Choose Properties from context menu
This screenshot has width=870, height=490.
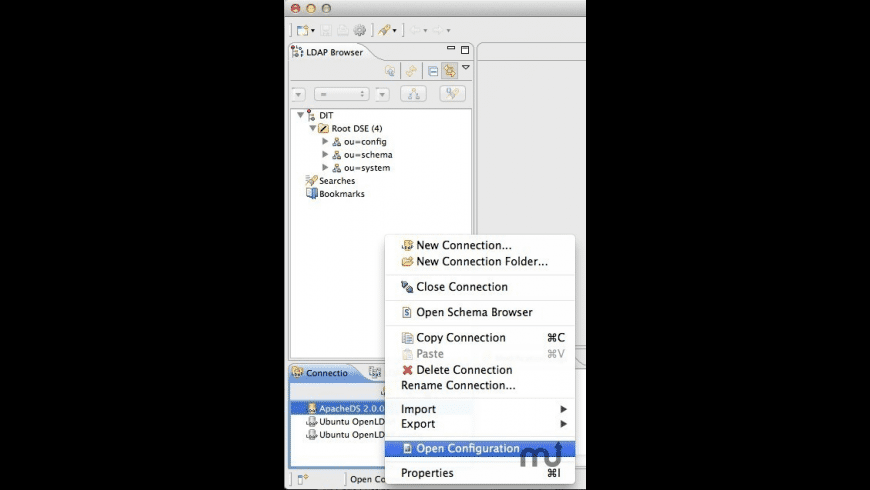pyautogui.click(x=479, y=473)
